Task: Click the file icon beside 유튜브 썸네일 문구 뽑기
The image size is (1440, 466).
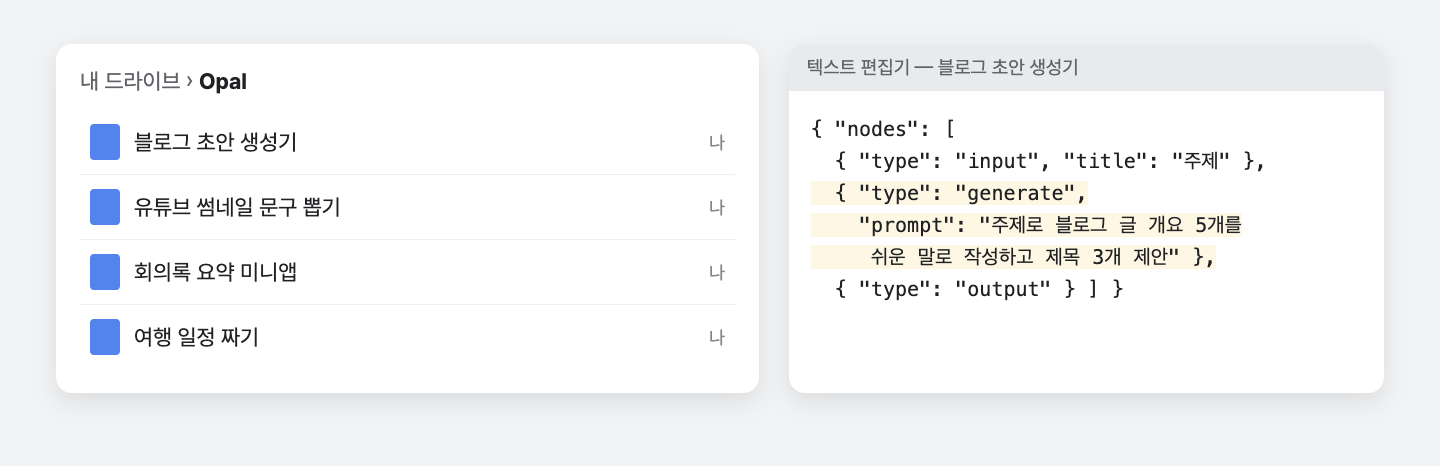Action: 105,207
